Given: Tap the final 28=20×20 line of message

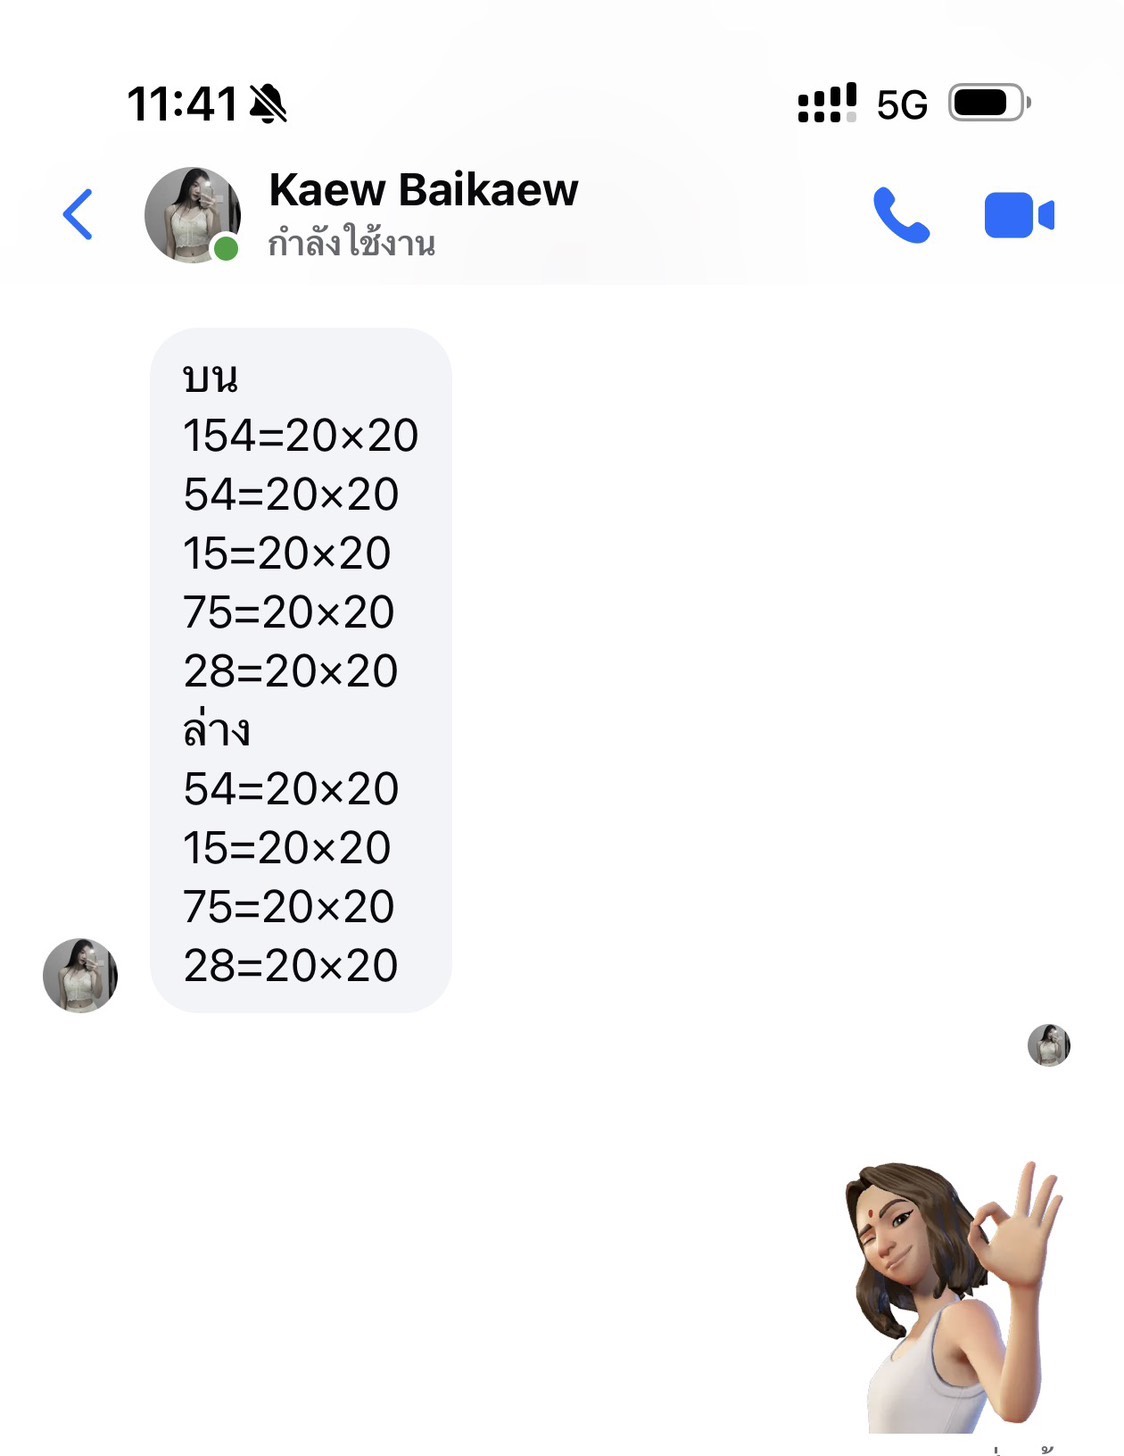Looking at the screenshot, I should (291, 966).
